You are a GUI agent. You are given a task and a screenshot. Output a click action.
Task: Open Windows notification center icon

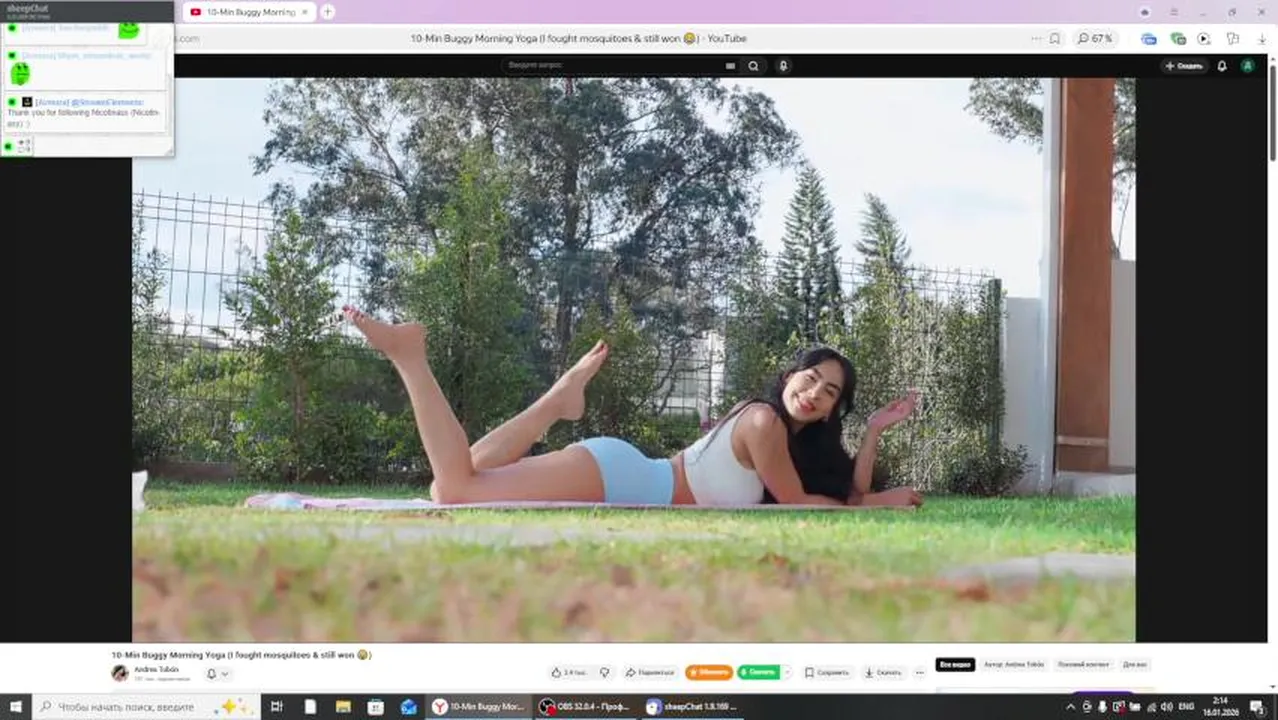1258,706
